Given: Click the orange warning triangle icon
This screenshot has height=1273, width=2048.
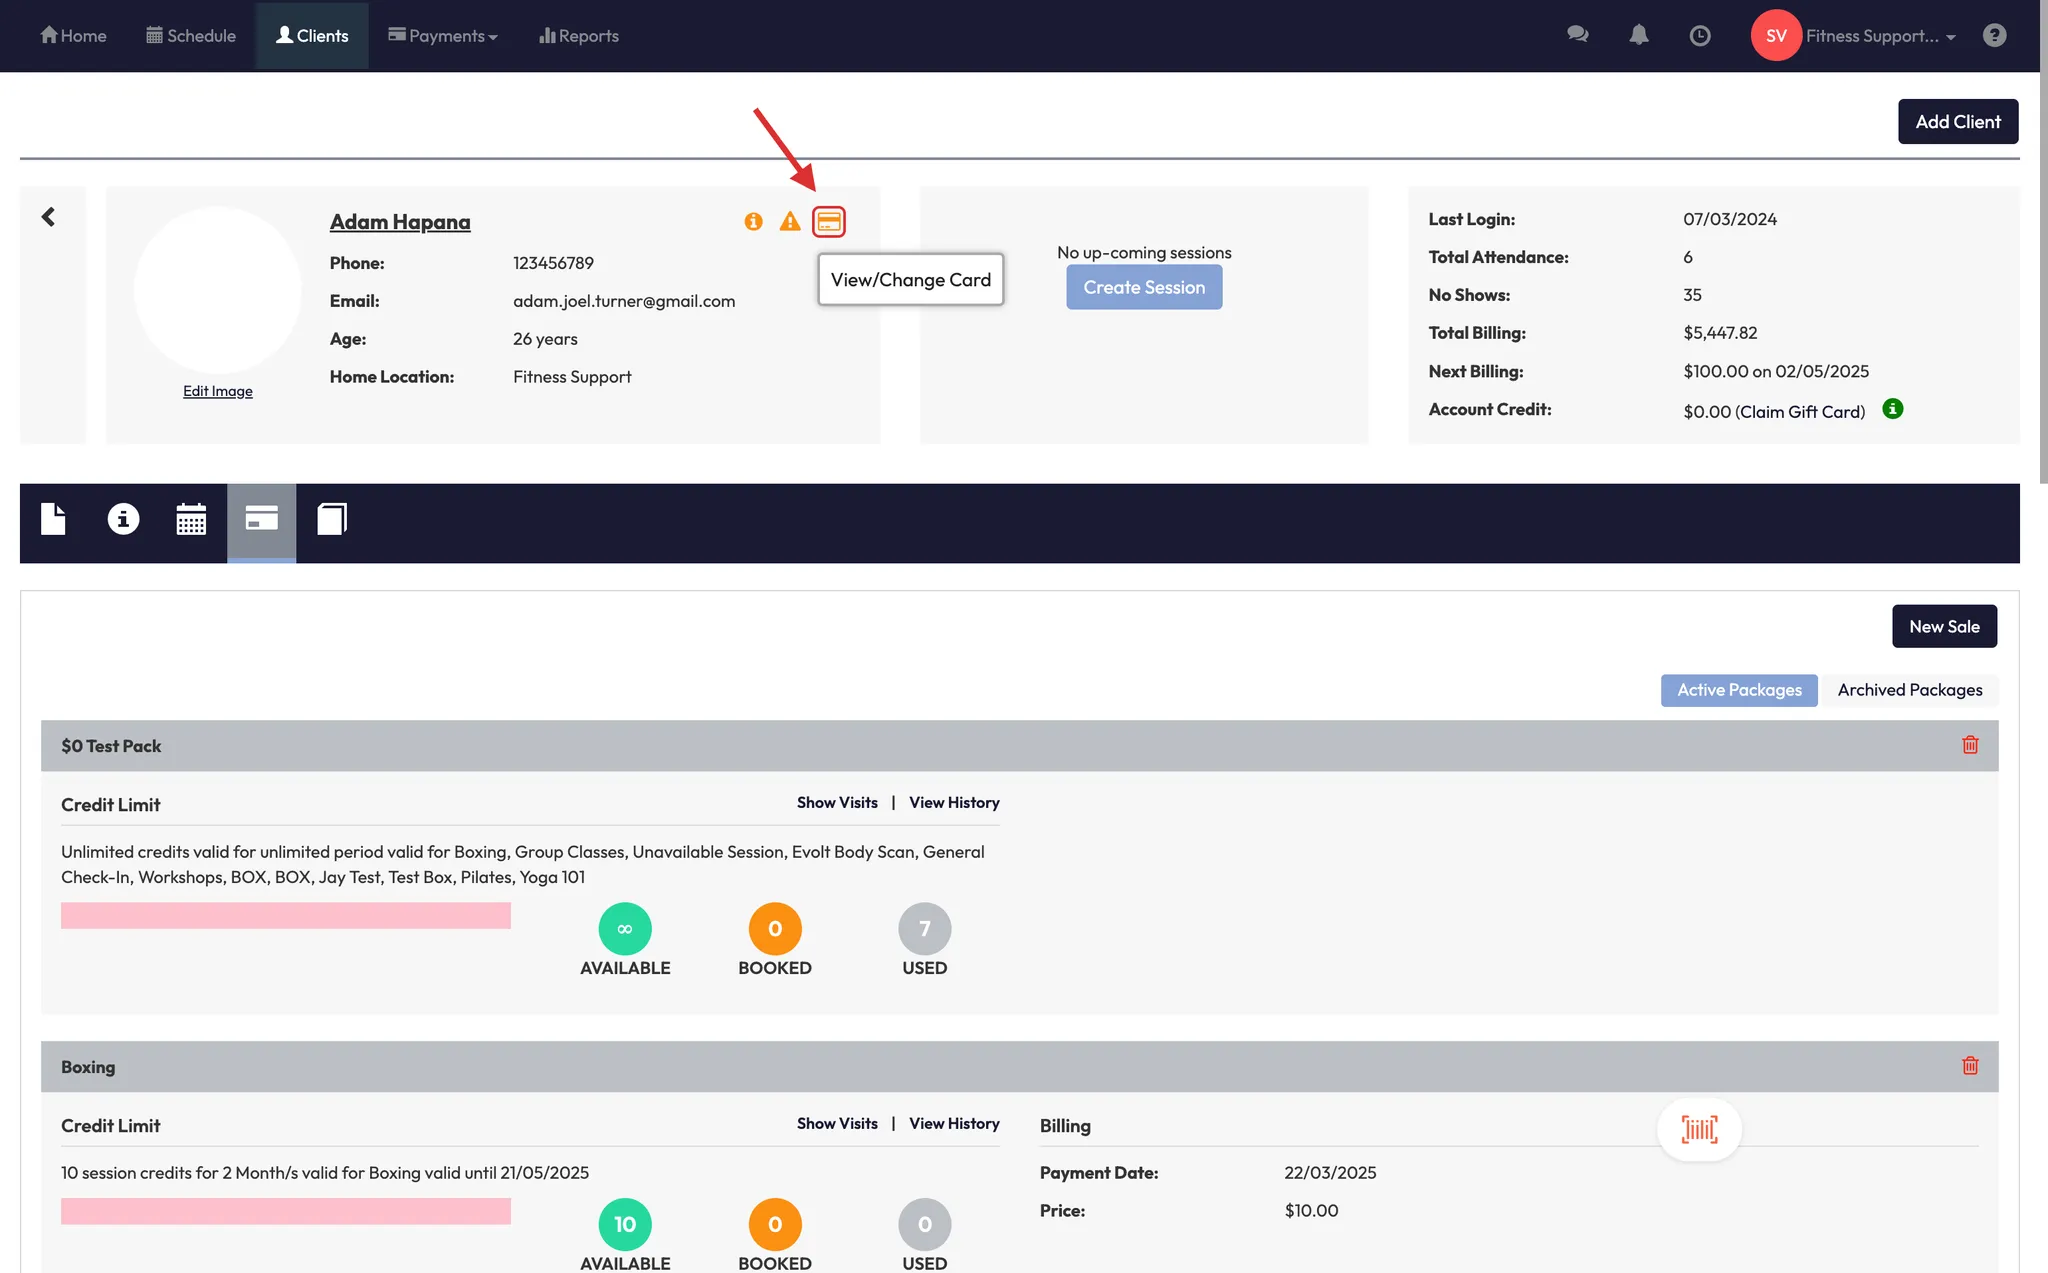Looking at the screenshot, I should [x=790, y=221].
